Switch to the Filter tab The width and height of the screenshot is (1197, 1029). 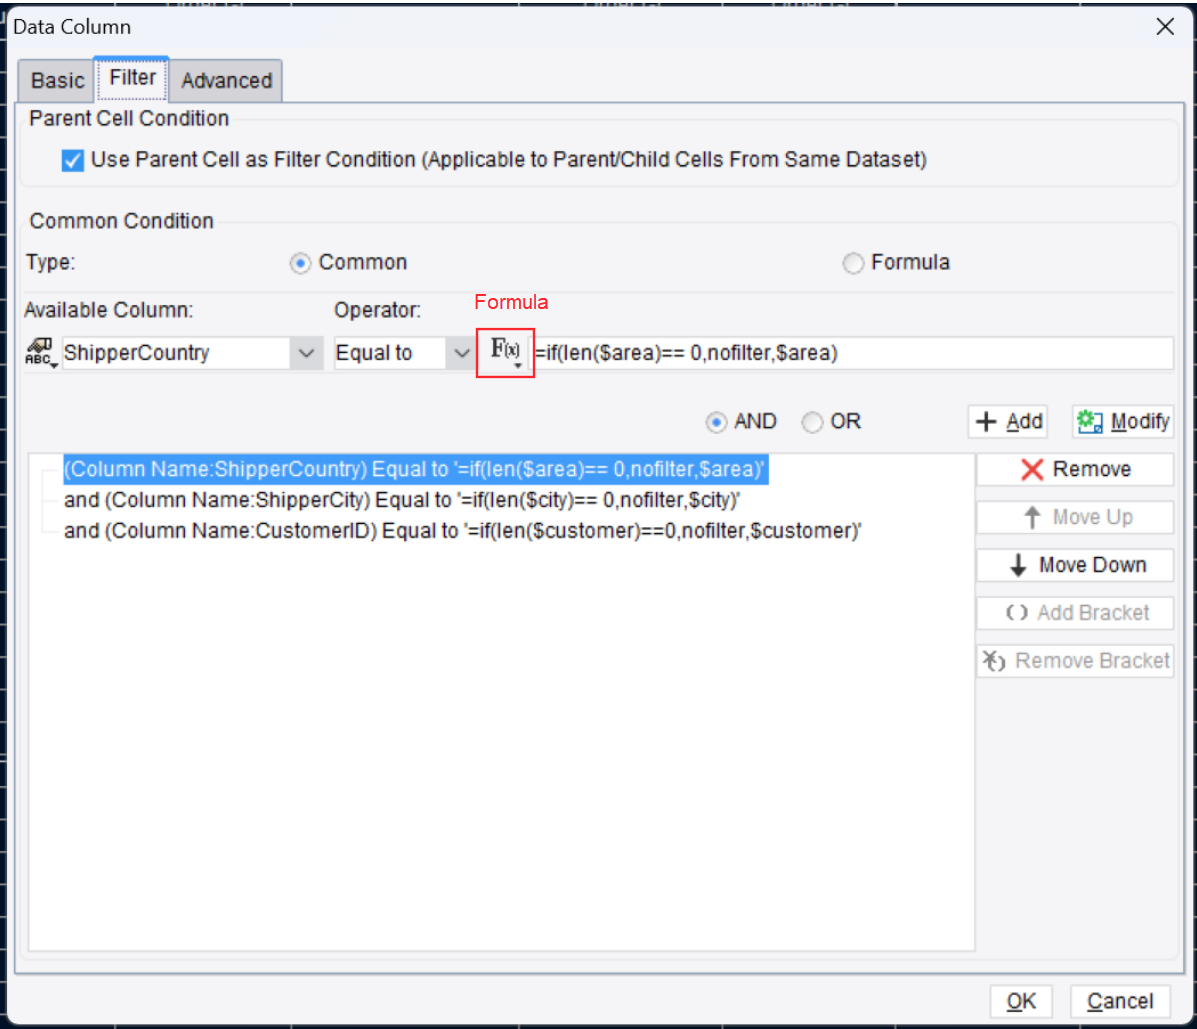132,78
